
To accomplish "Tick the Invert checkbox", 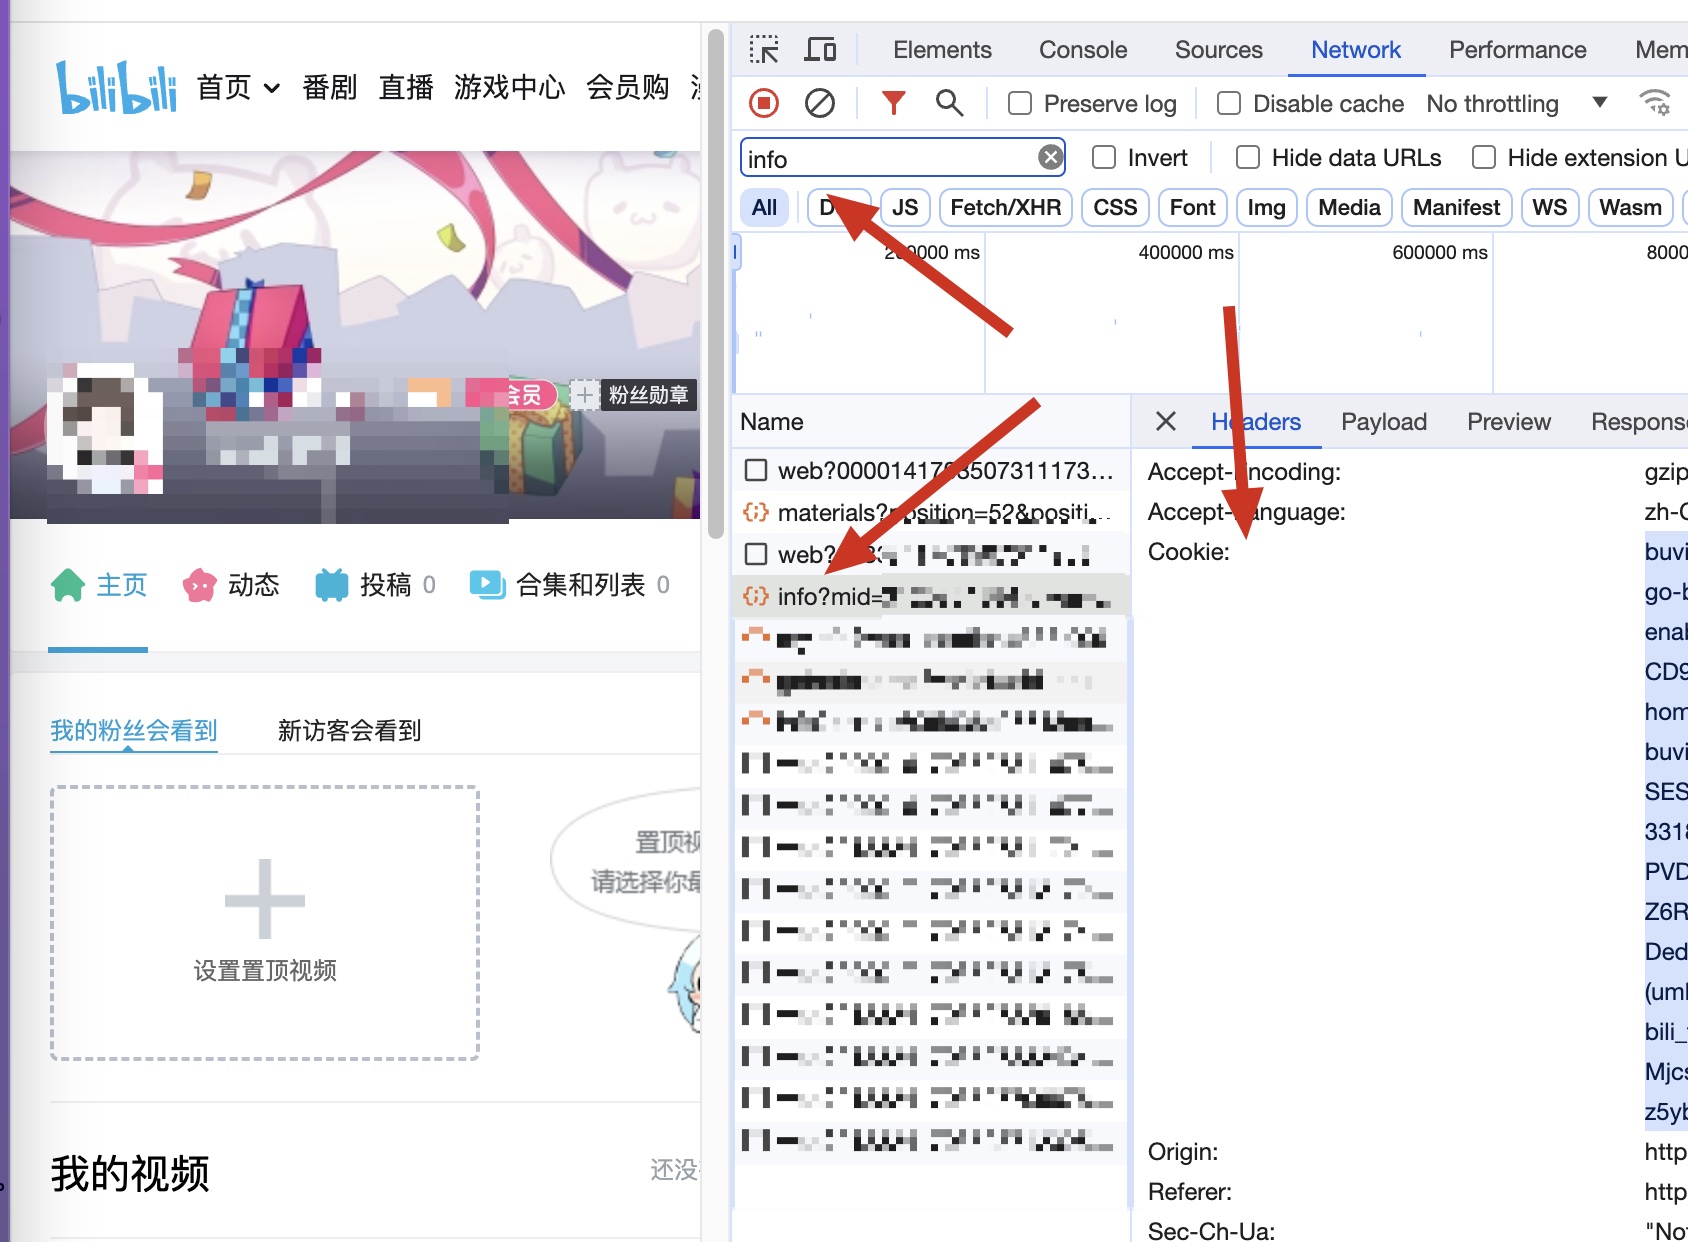I will pos(1104,157).
